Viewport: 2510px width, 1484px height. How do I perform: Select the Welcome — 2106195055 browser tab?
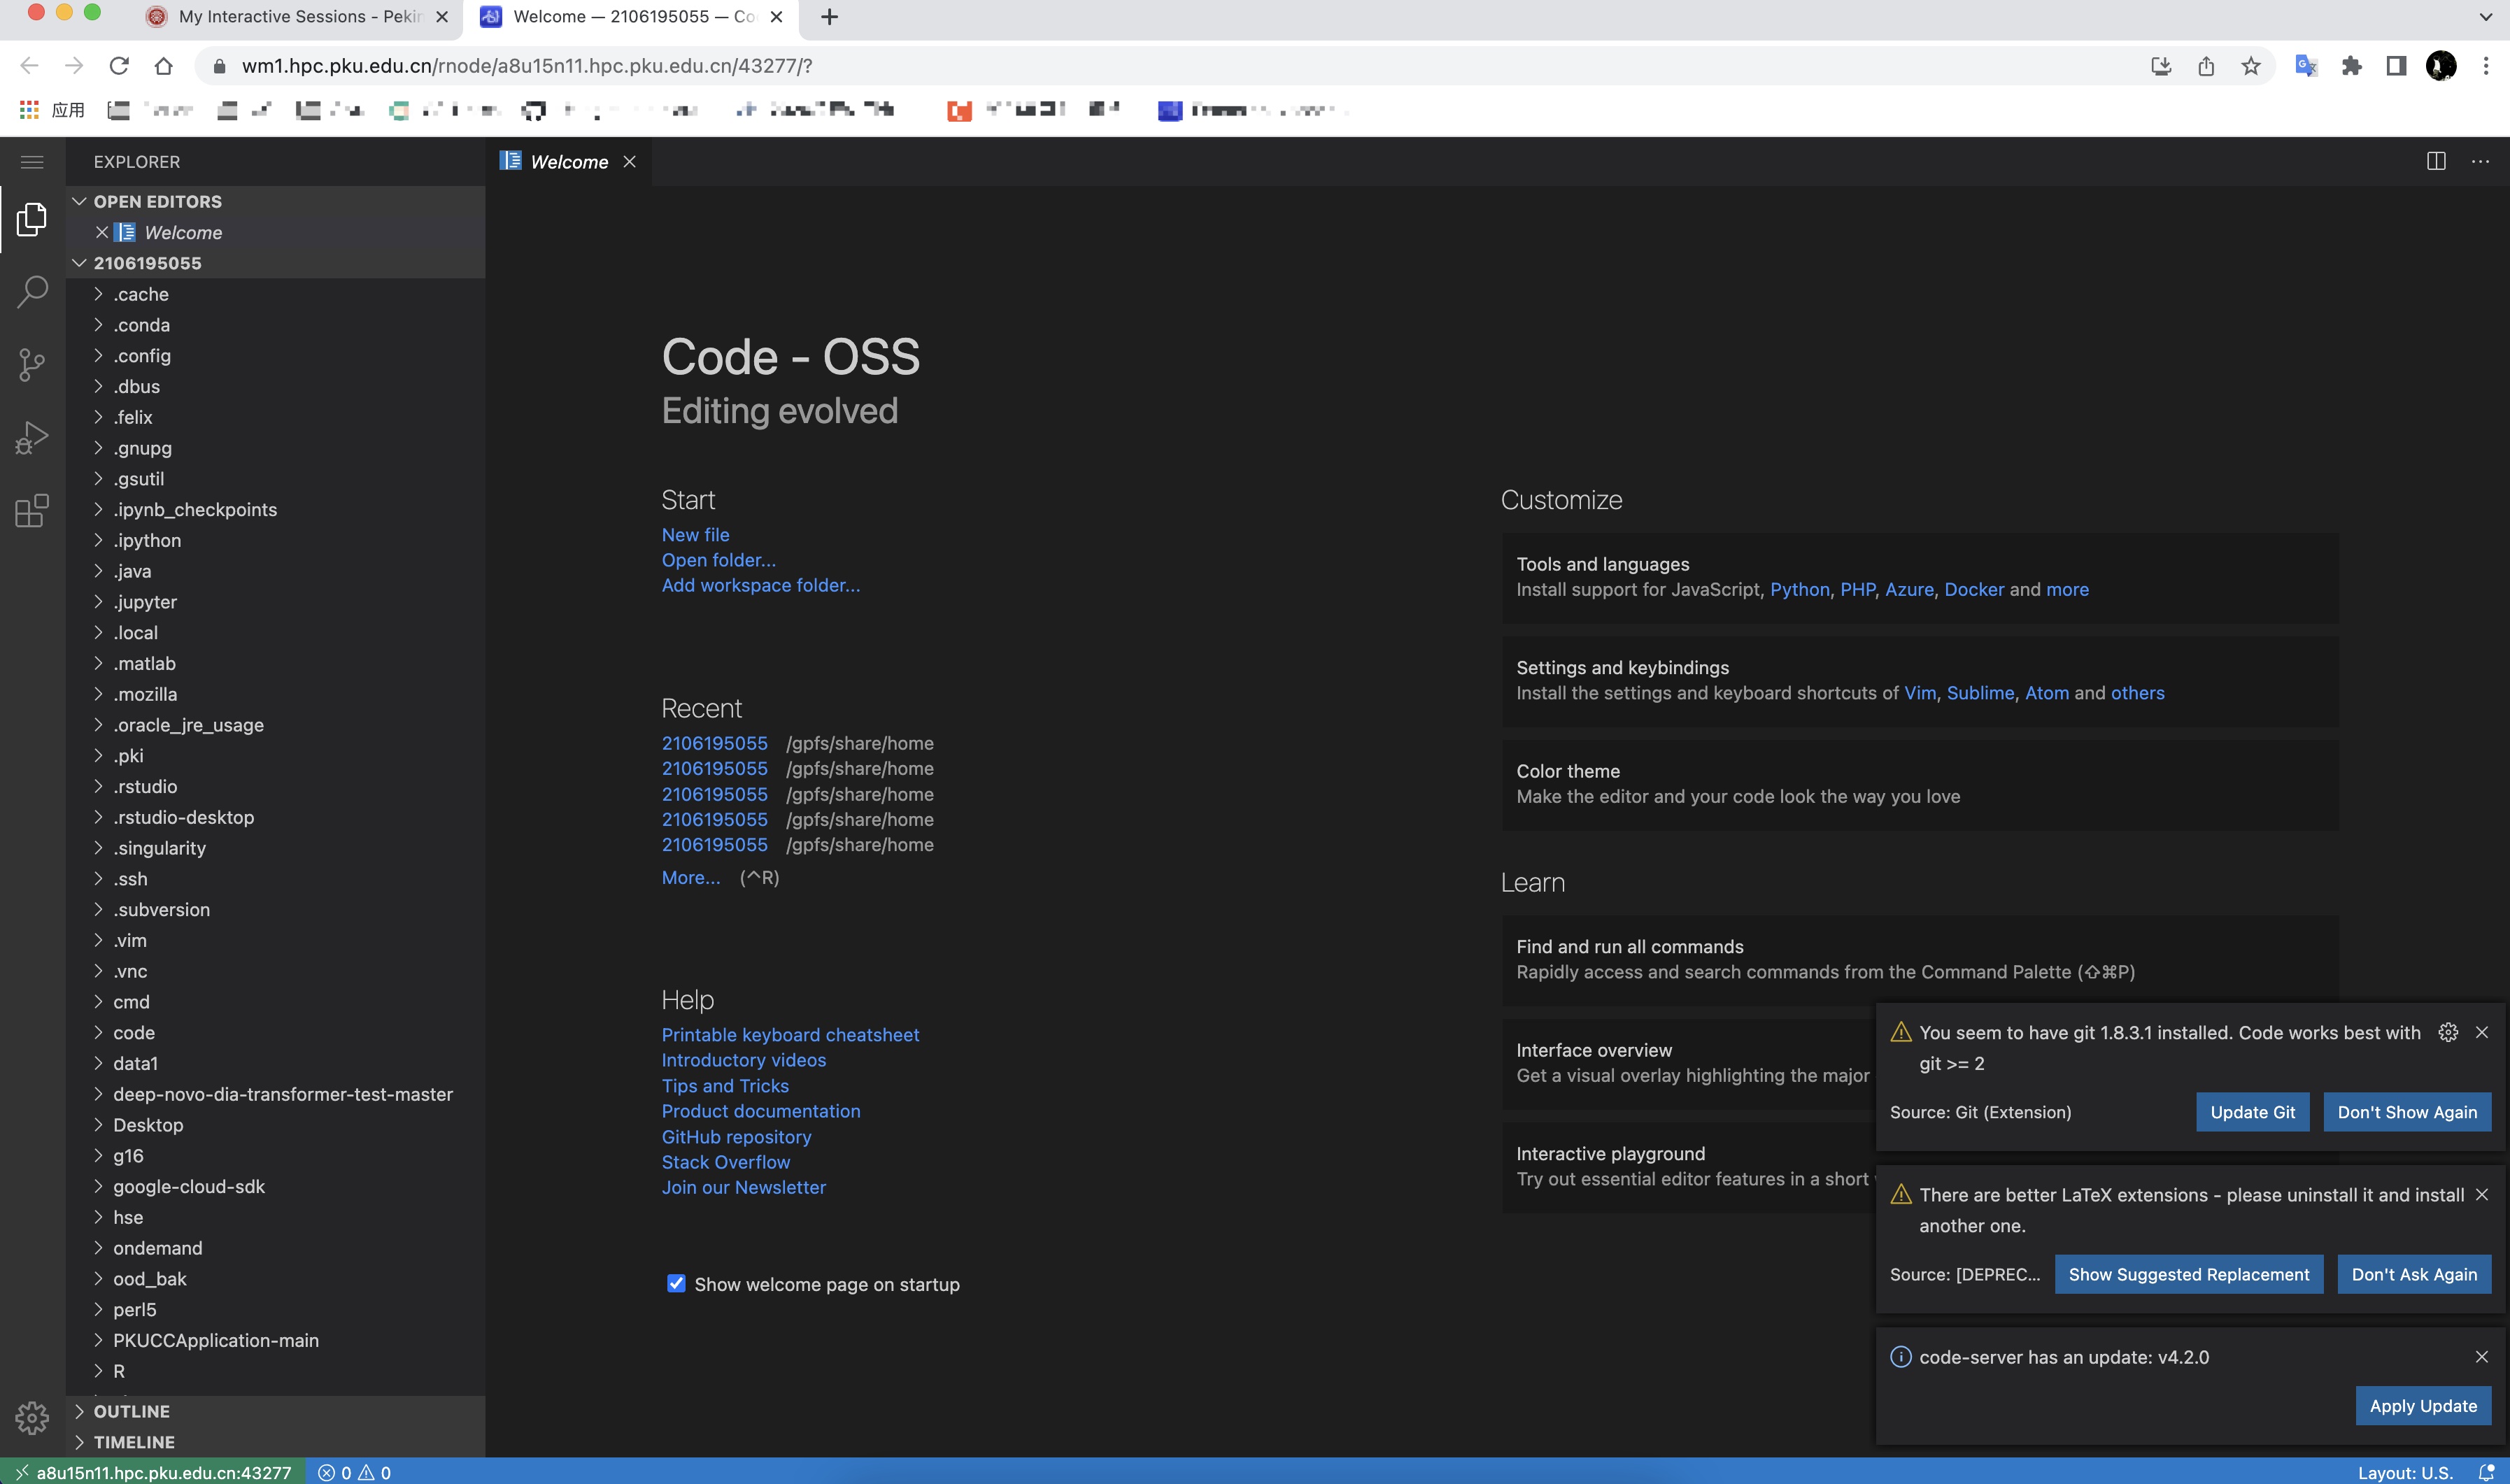(x=632, y=17)
